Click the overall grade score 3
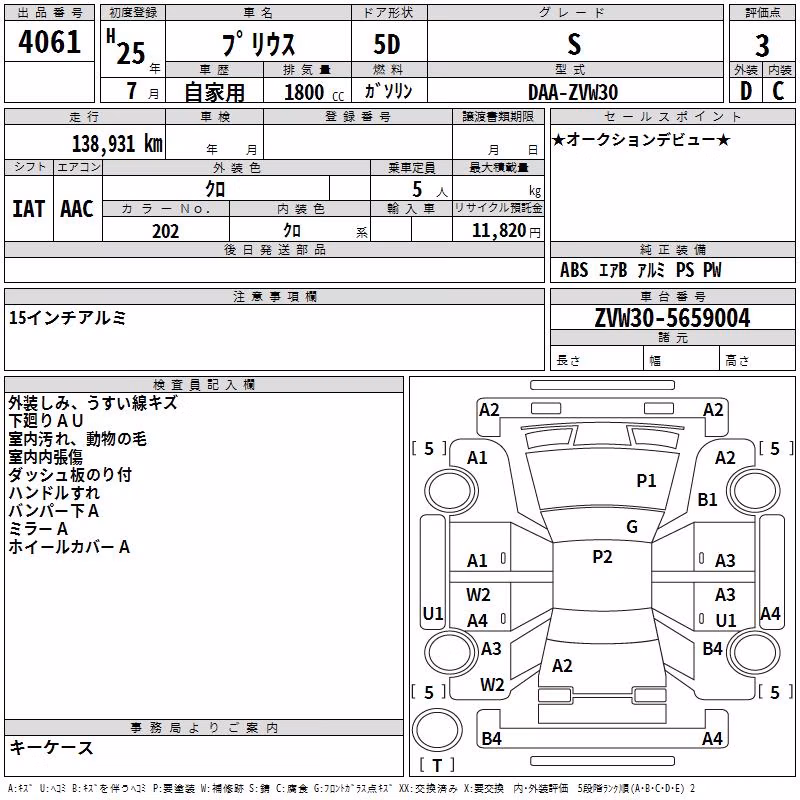800x800 pixels. [762, 45]
